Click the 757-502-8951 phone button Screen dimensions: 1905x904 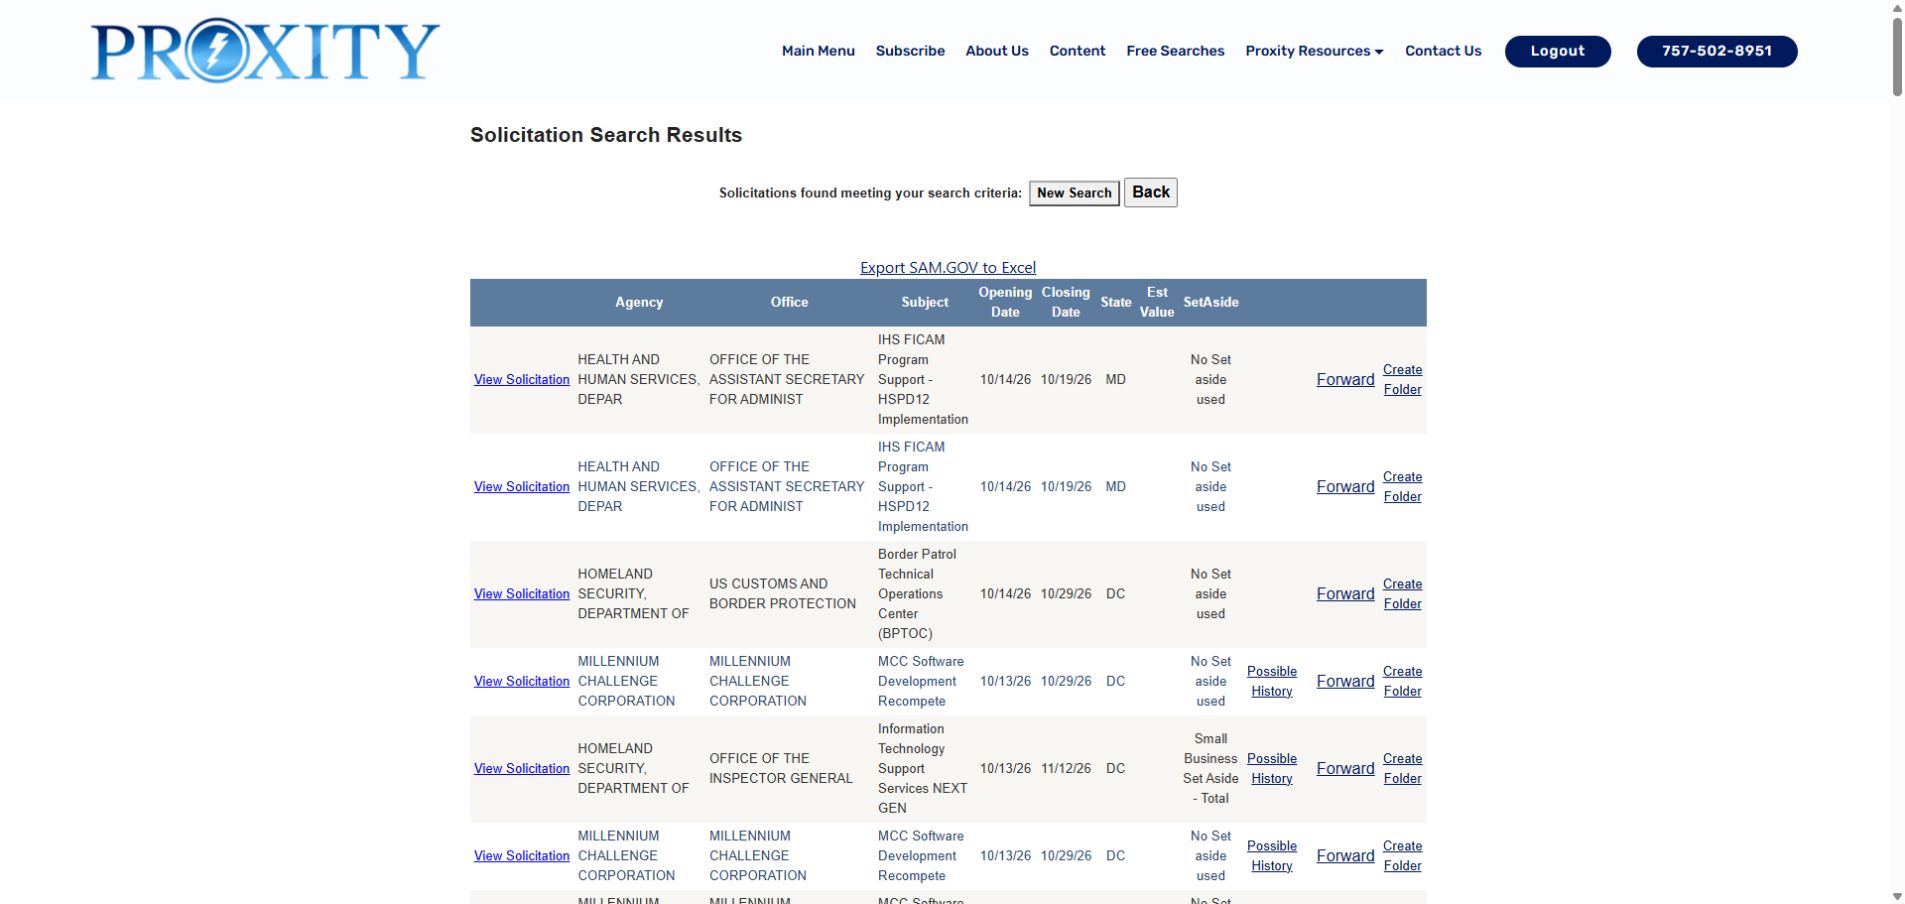(1717, 51)
